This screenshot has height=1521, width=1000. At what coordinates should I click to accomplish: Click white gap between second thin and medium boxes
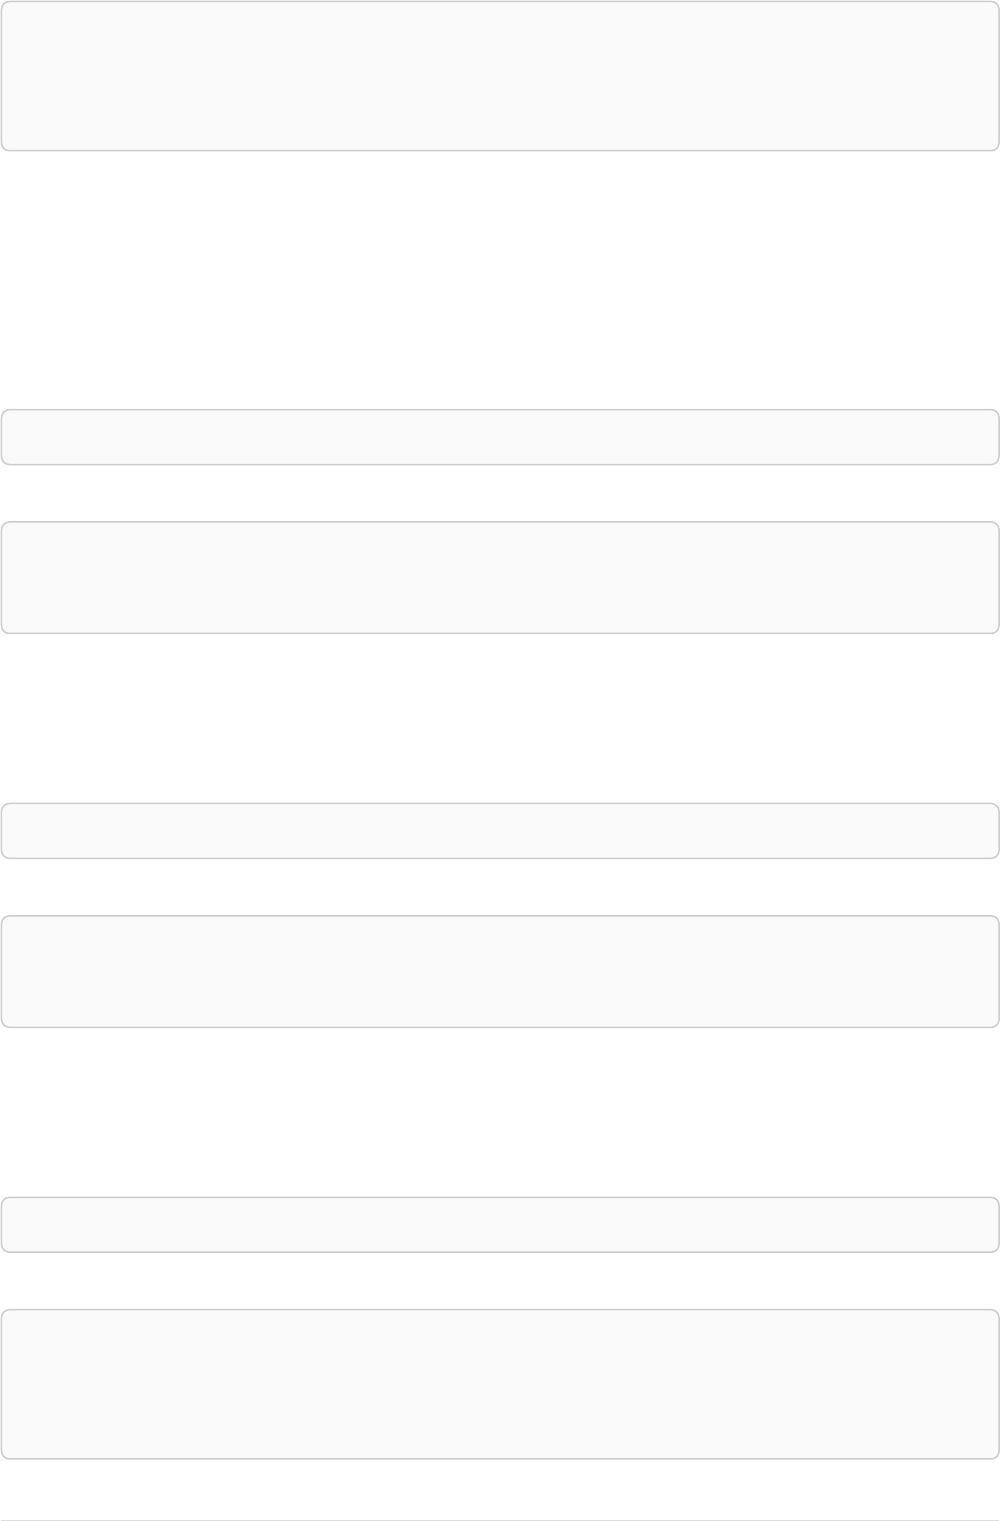tap(500, 887)
